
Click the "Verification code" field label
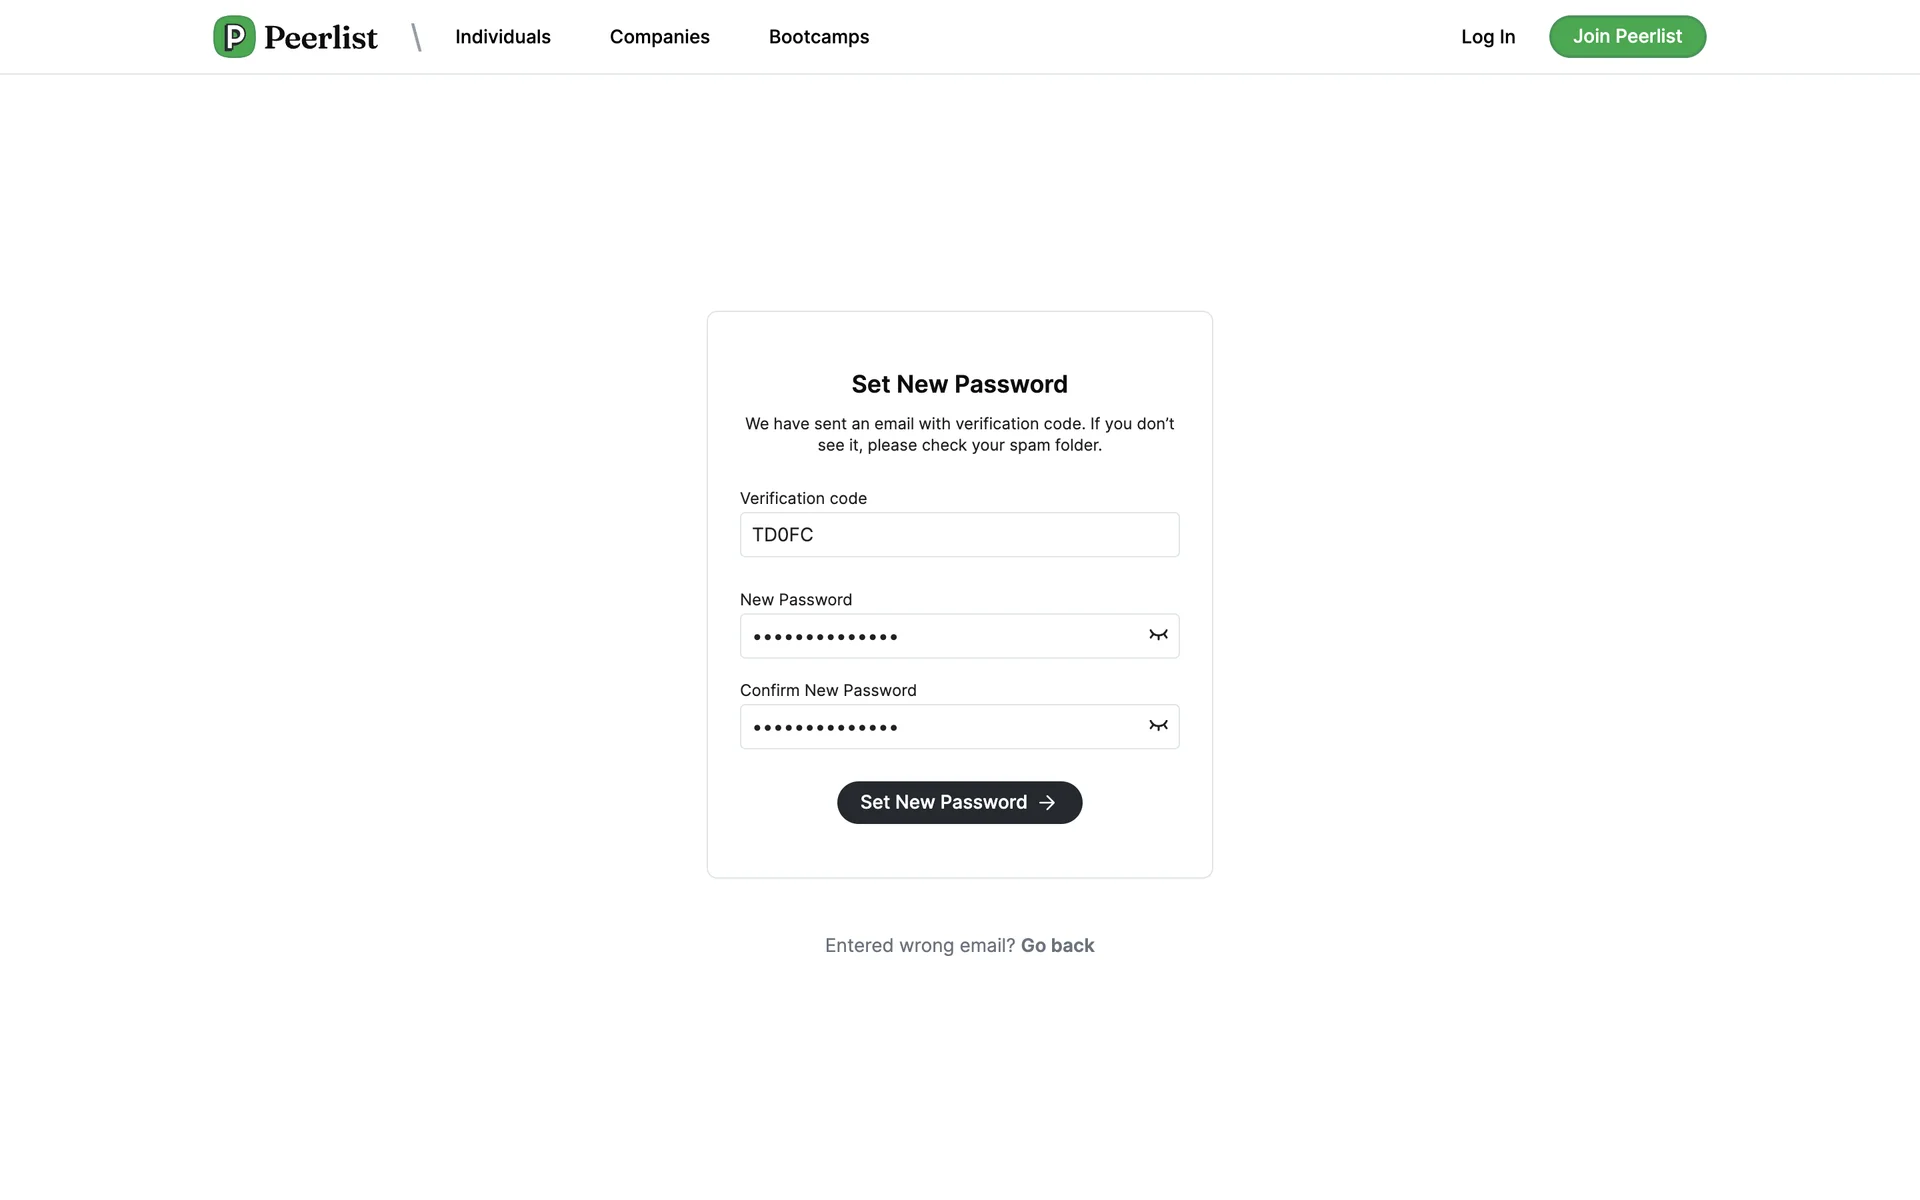click(x=803, y=498)
